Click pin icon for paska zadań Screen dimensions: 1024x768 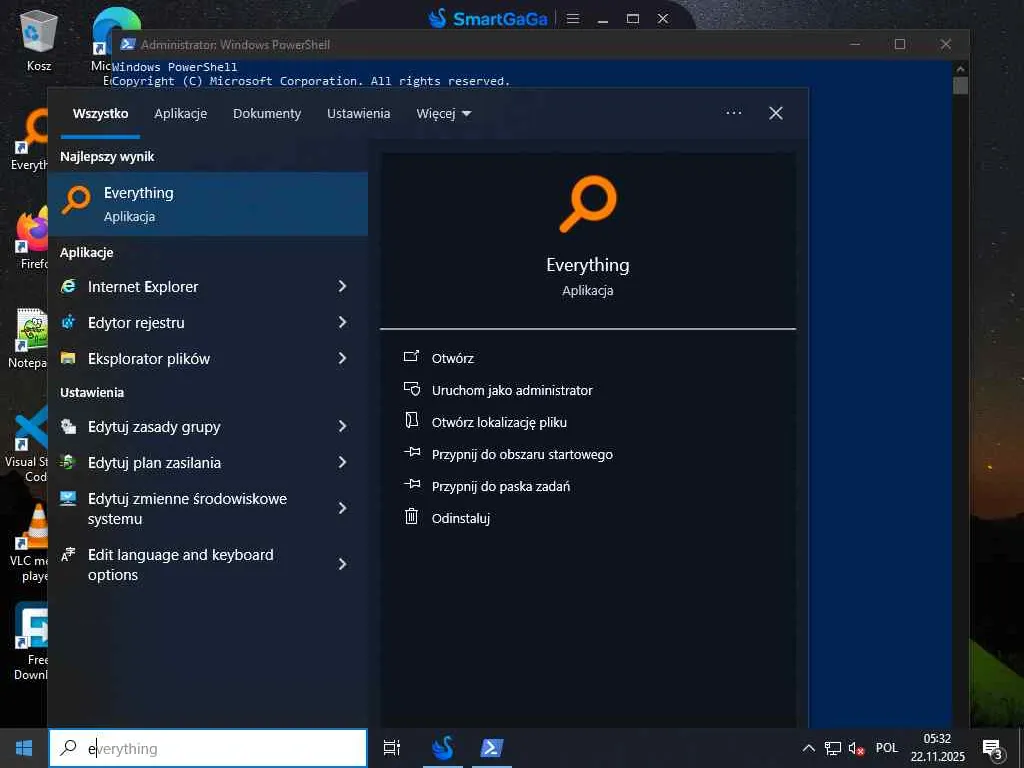412,484
